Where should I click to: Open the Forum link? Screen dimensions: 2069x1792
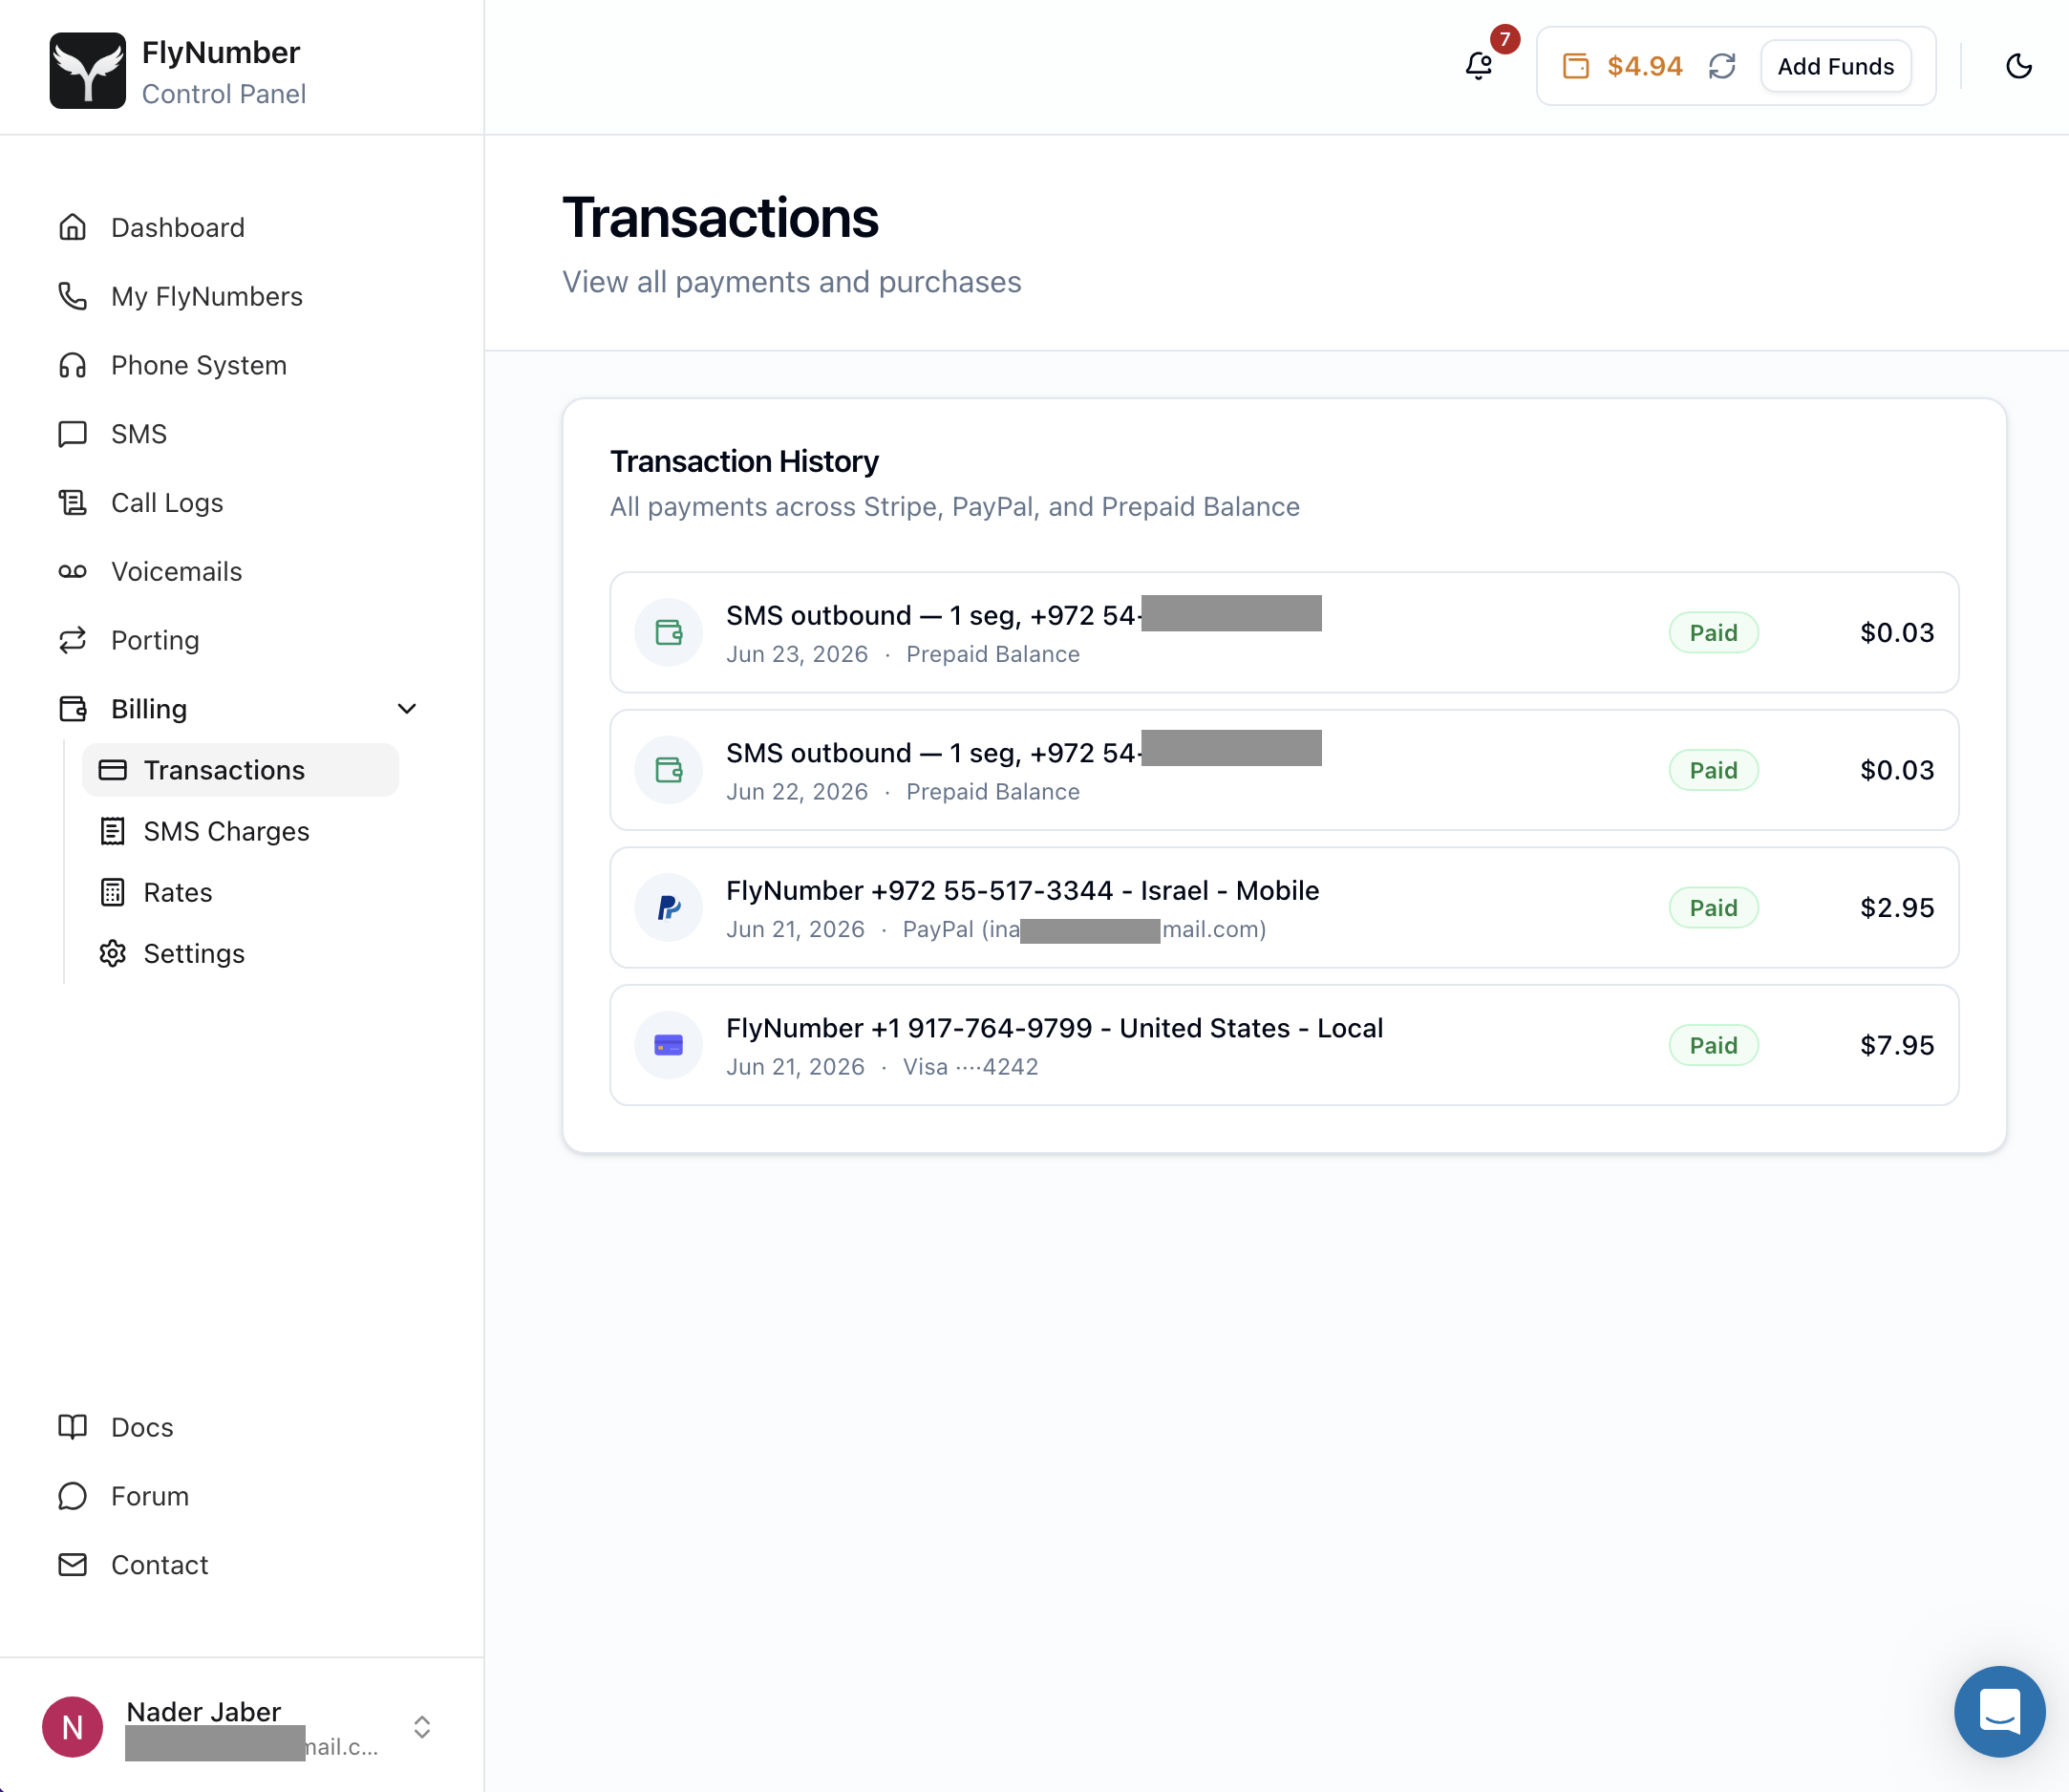pos(149,1496)
